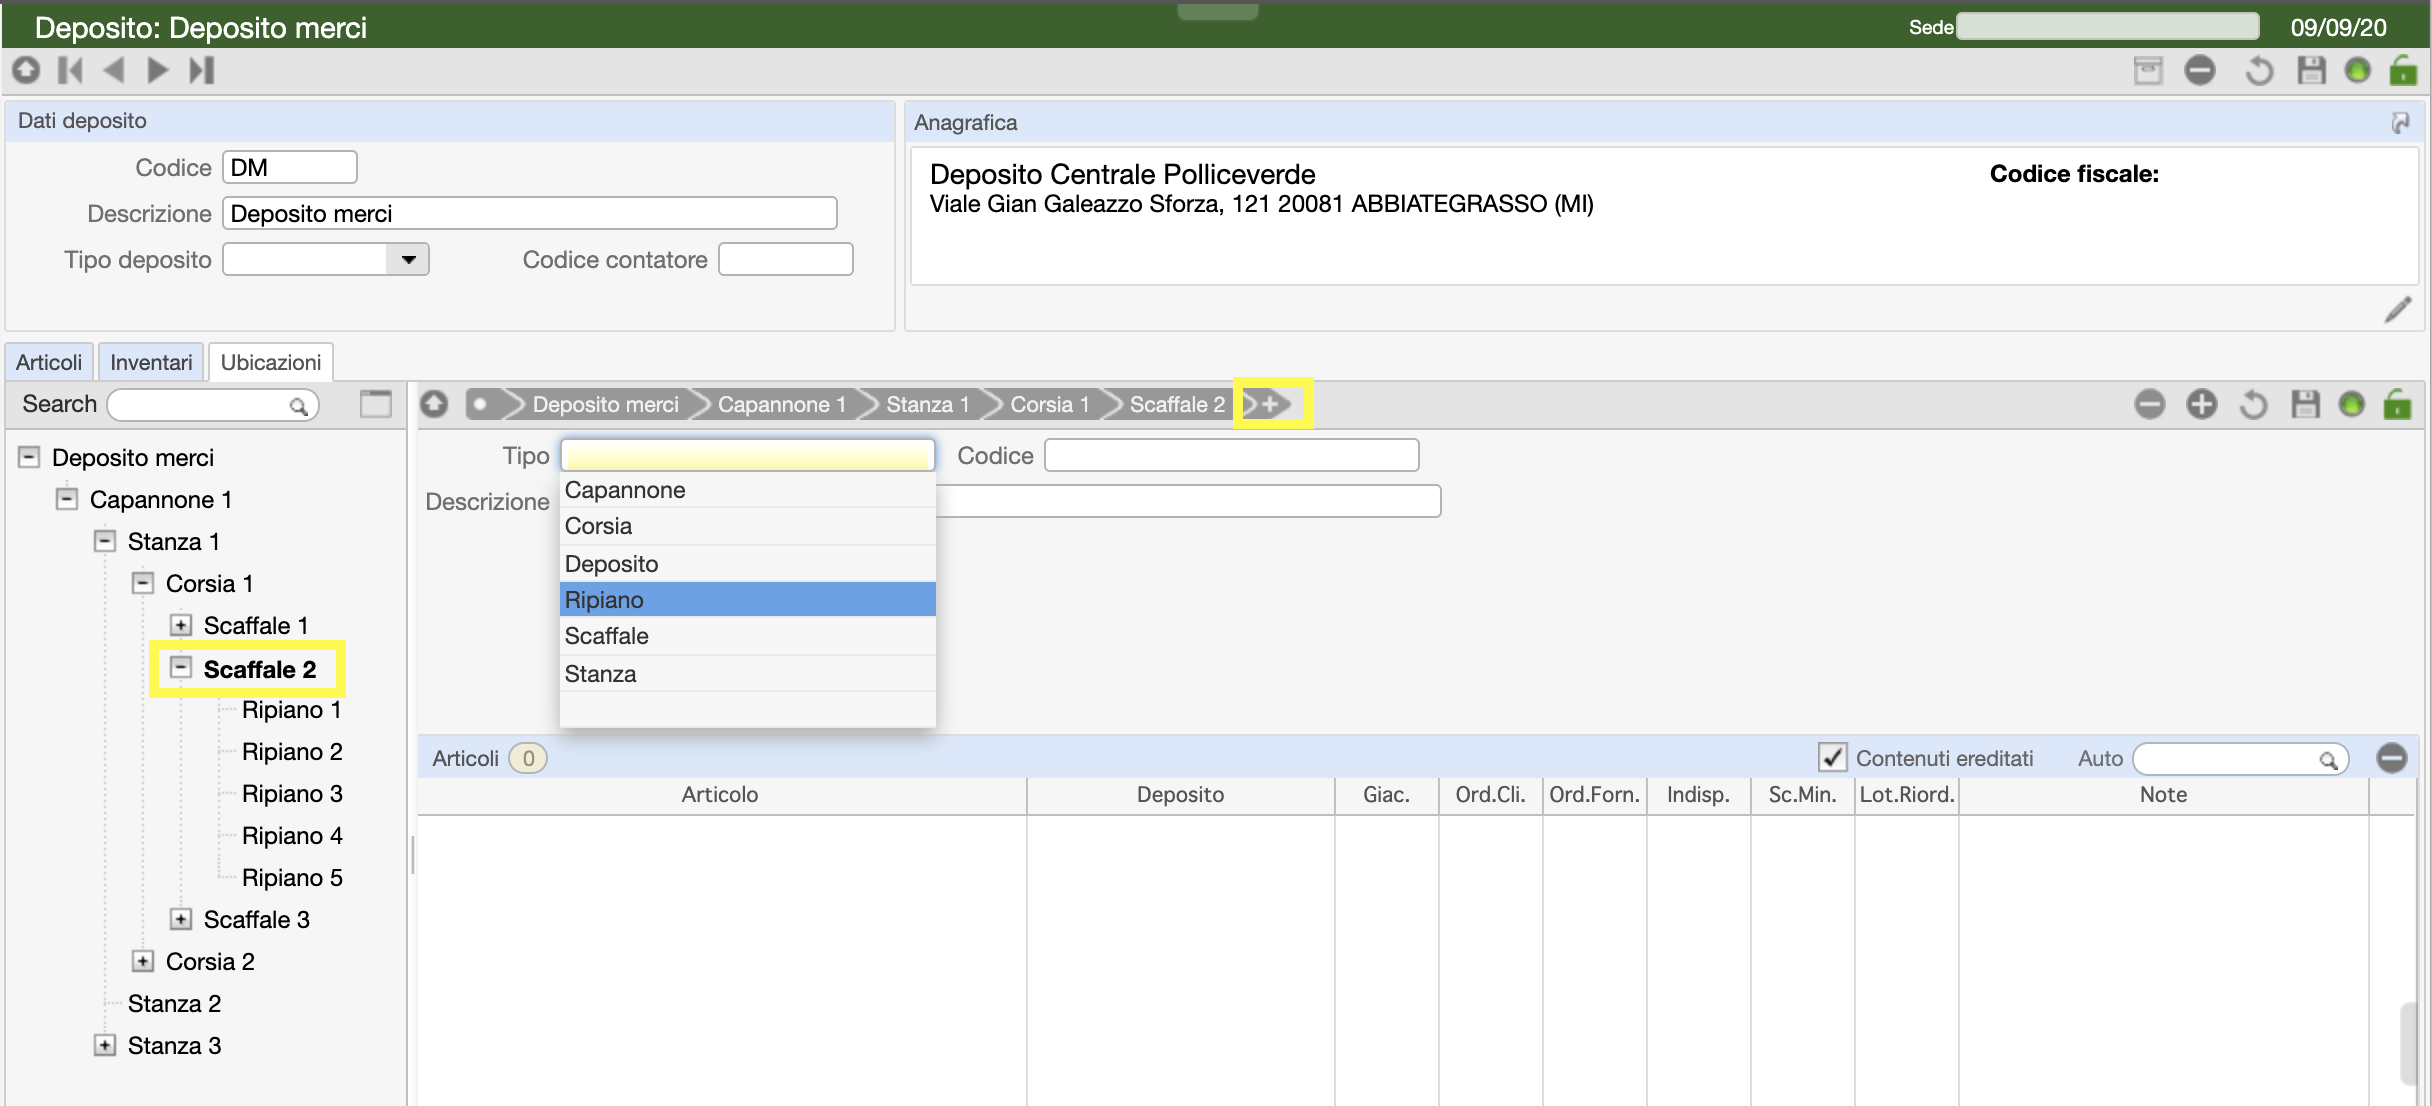Click the top toolbar green padlock icon

(2403, 70)
